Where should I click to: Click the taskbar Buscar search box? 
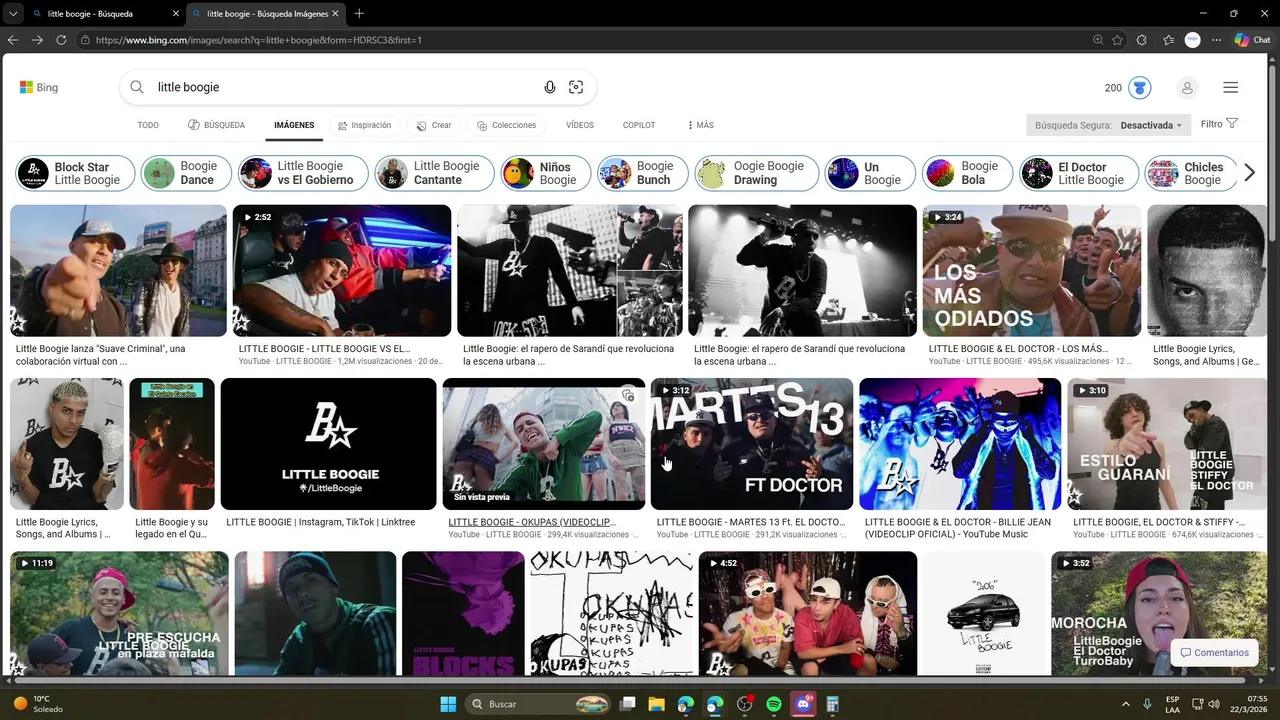(x=540, y=704)
